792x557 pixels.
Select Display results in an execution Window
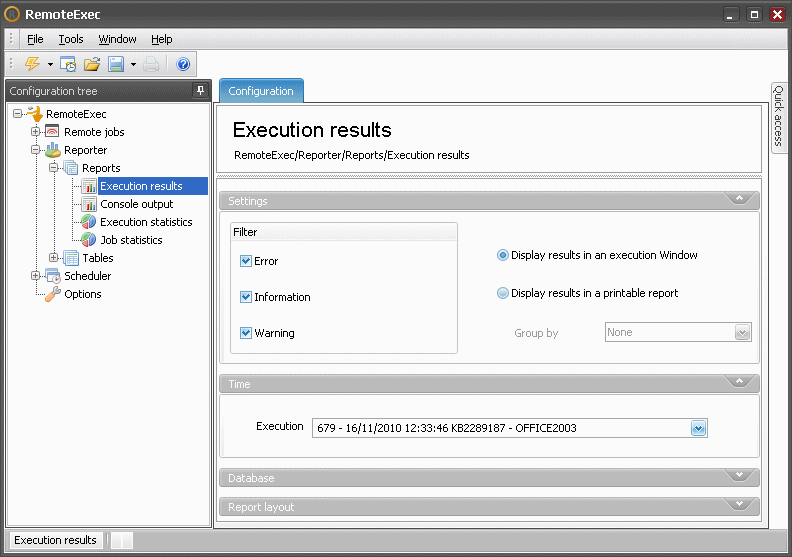click(503, 255)
